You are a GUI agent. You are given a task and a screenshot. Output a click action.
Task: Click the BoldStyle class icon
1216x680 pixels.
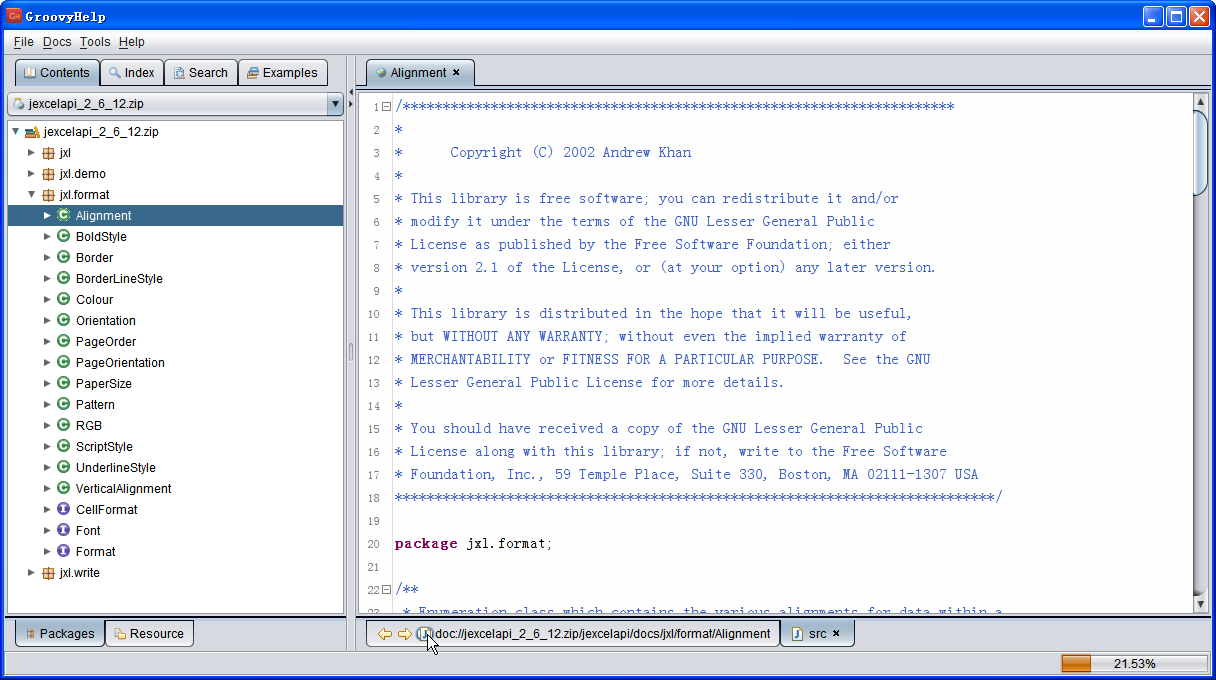click(x=63, y=236)
